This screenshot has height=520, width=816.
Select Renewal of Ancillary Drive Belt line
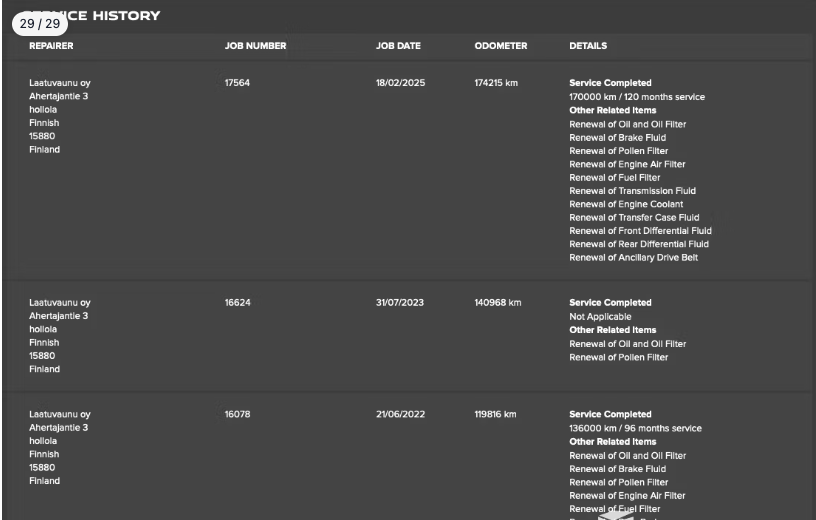click(x=633, y=258)
